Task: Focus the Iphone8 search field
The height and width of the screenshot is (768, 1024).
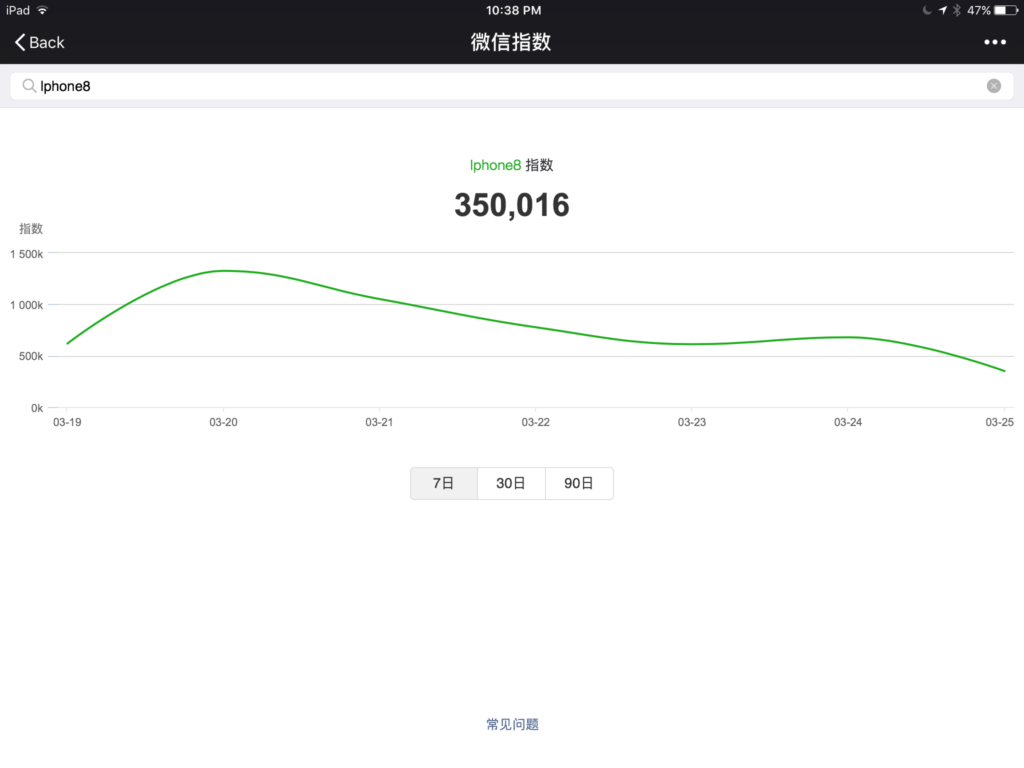Action: (x=511, y=86)
